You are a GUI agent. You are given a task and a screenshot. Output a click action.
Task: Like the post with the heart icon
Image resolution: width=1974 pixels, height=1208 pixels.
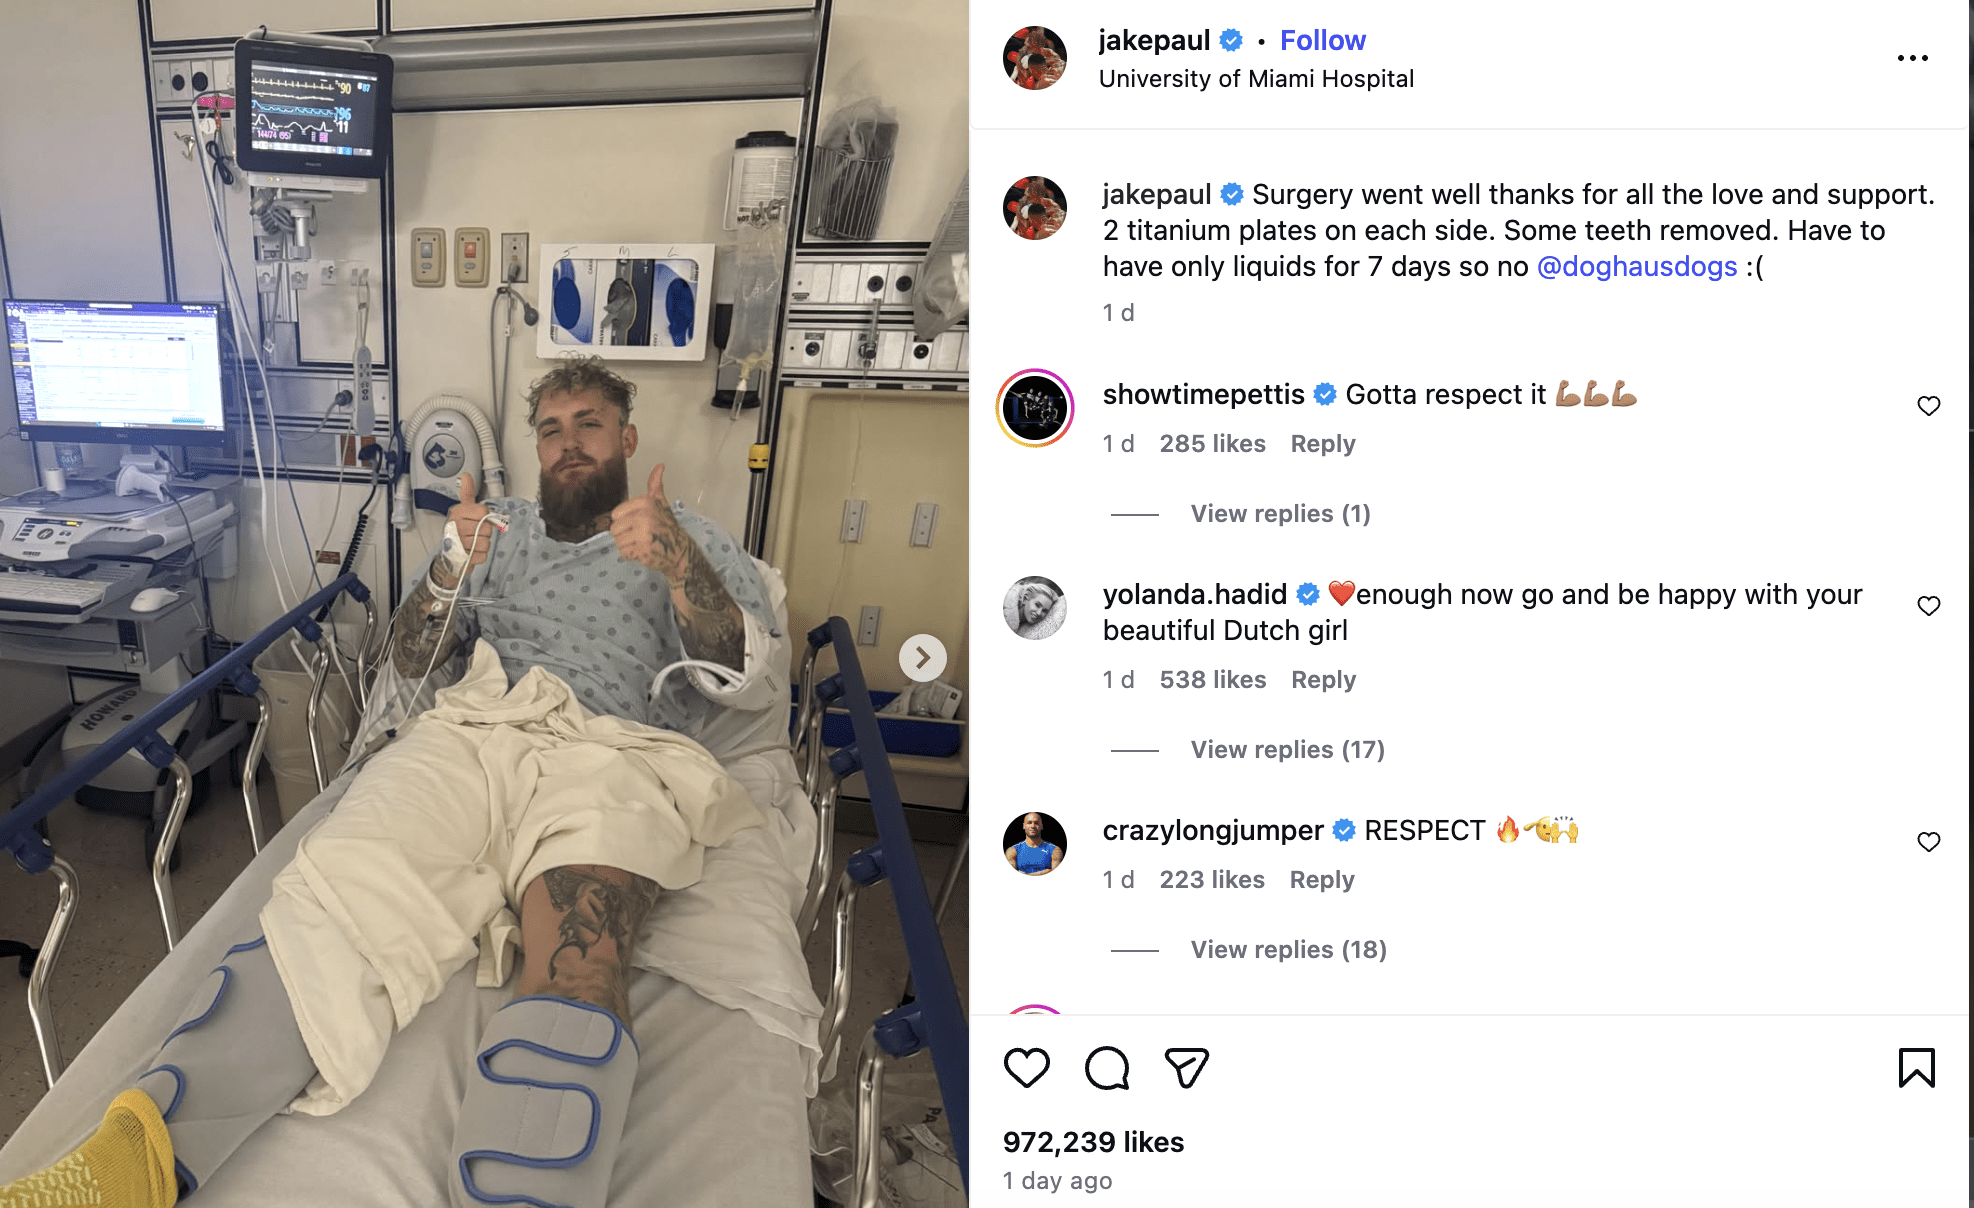(1026, 1068)
